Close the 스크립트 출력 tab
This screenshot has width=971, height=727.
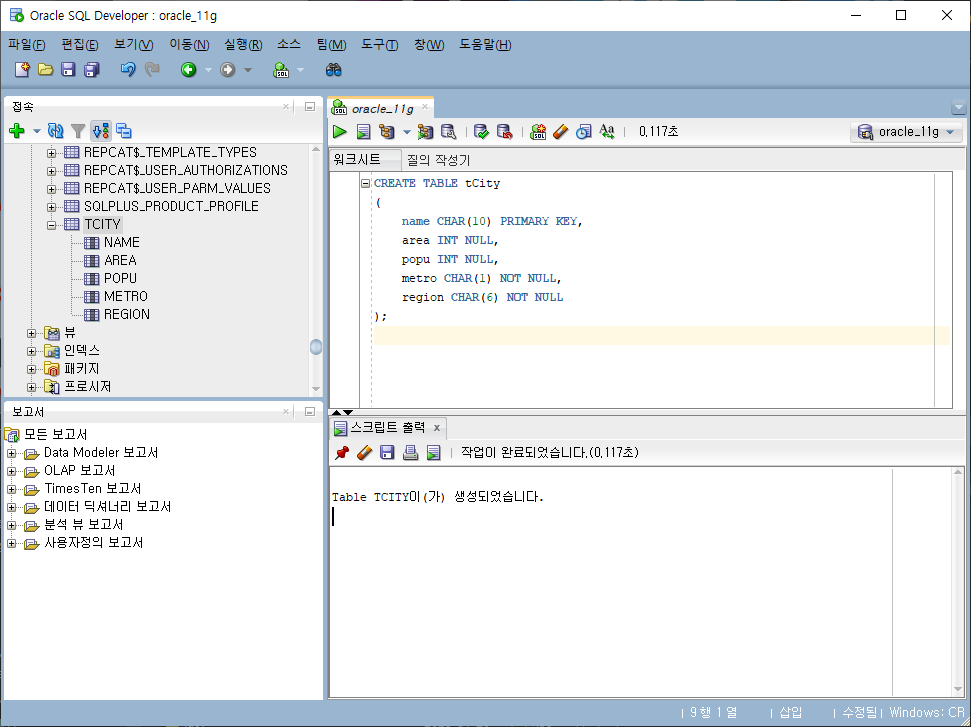point(437,428)
